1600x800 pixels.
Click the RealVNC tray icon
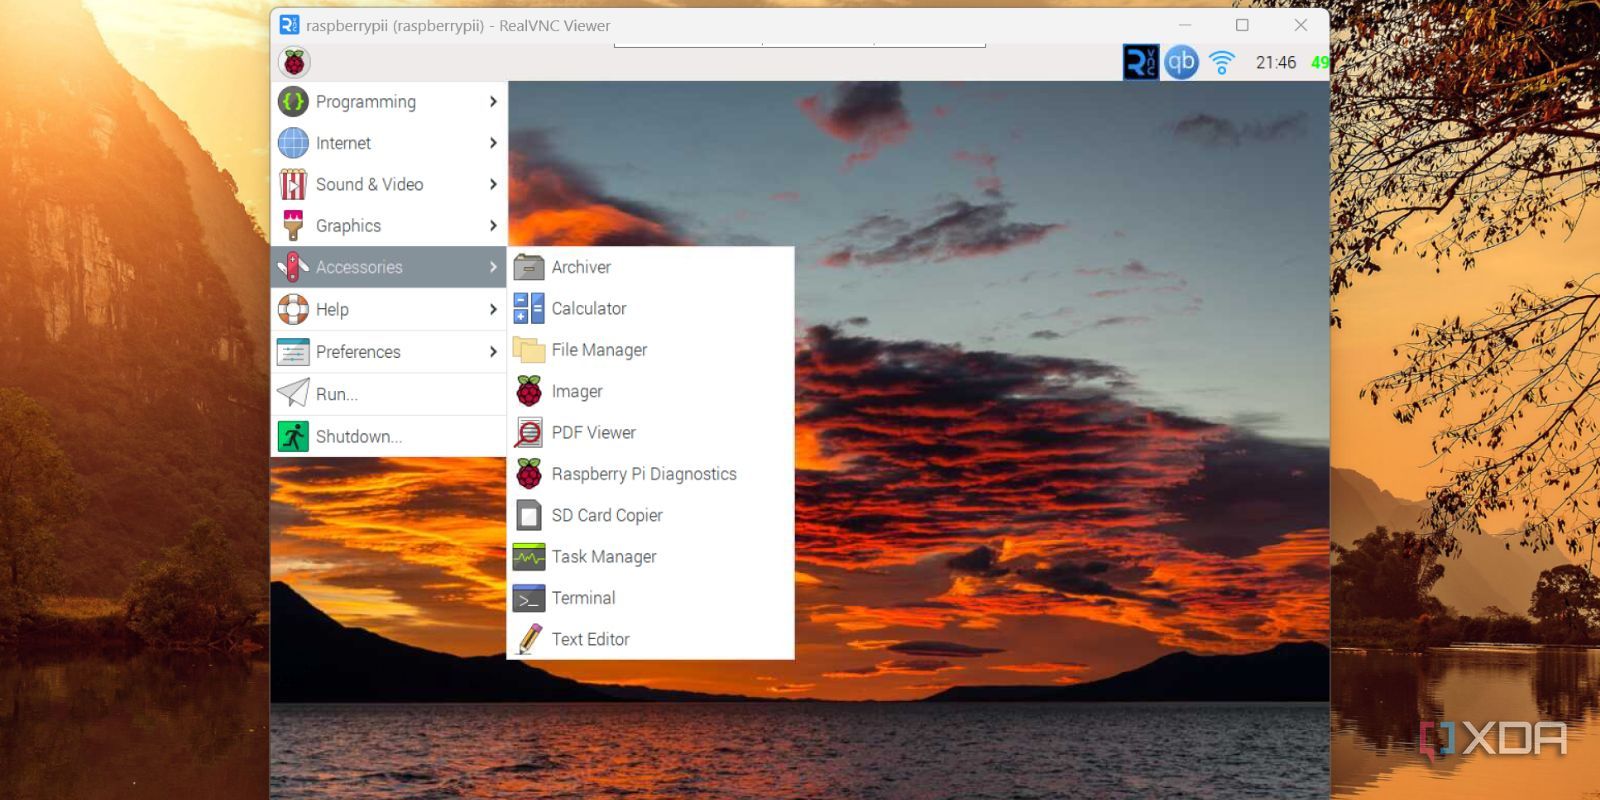[1141, 62]
